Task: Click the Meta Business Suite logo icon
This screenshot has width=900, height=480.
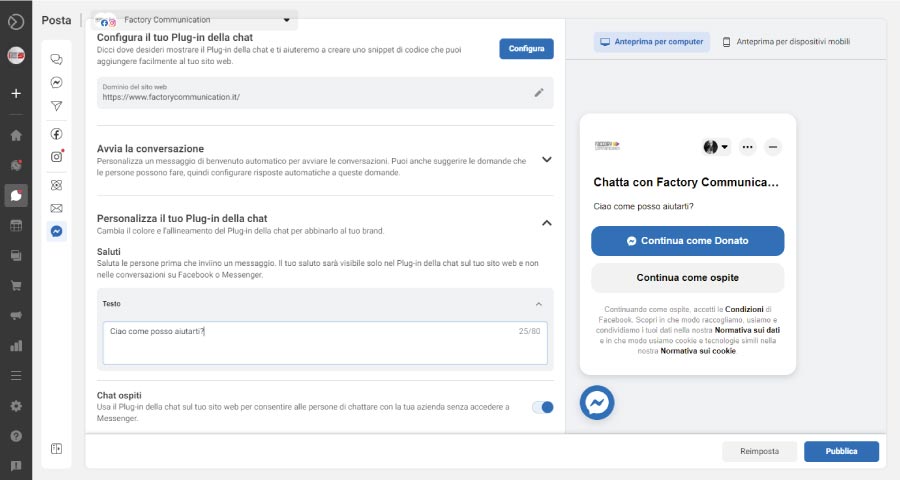Action: click(16, 22)
